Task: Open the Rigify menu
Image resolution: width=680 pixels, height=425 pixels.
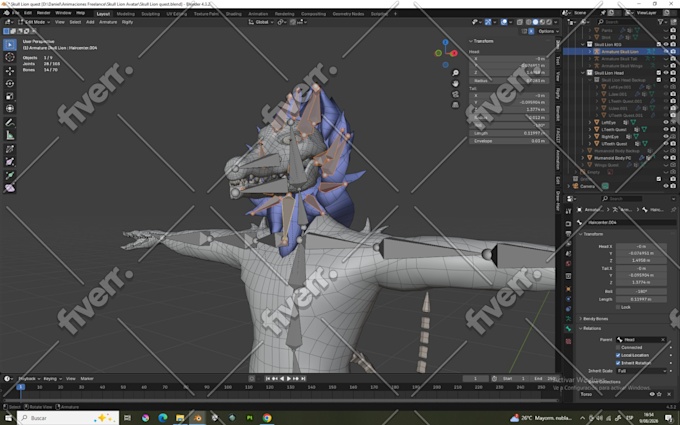Action: 127,22
